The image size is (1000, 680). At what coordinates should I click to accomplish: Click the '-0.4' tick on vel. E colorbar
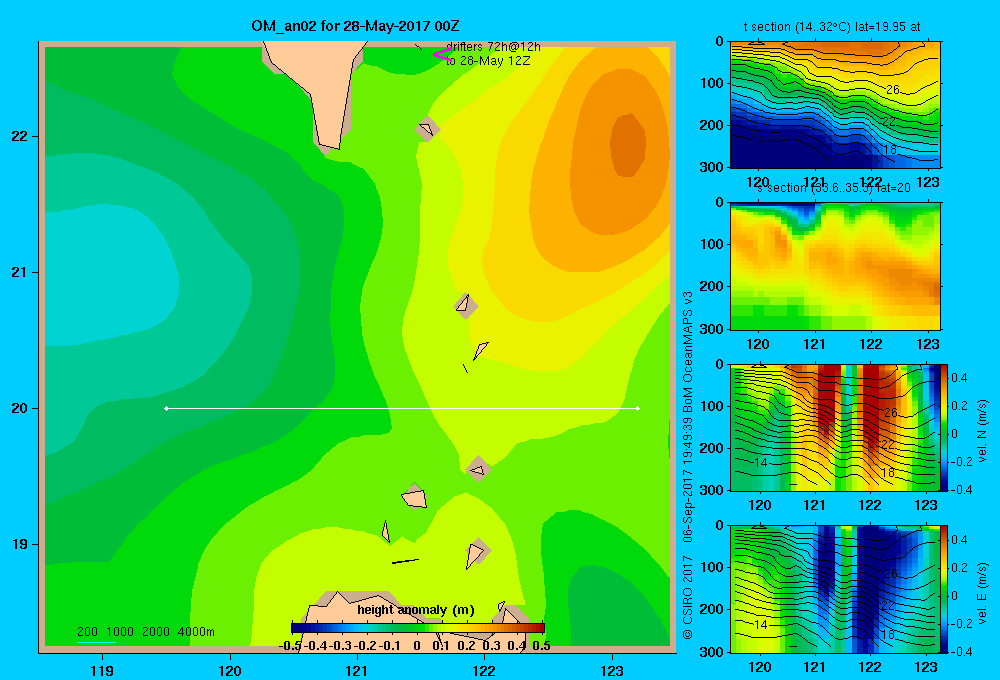959,651
